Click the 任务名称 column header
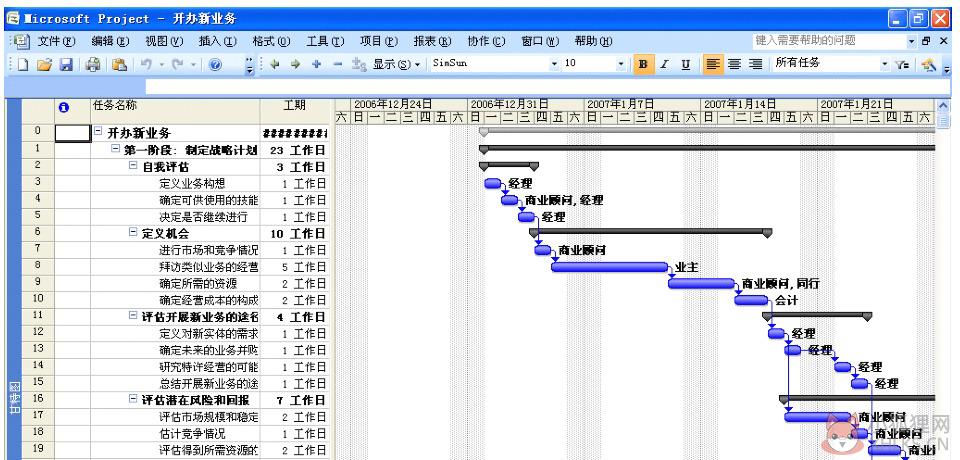Image resolution: width=960 pixels, height=460 pixels. [175, 111]
